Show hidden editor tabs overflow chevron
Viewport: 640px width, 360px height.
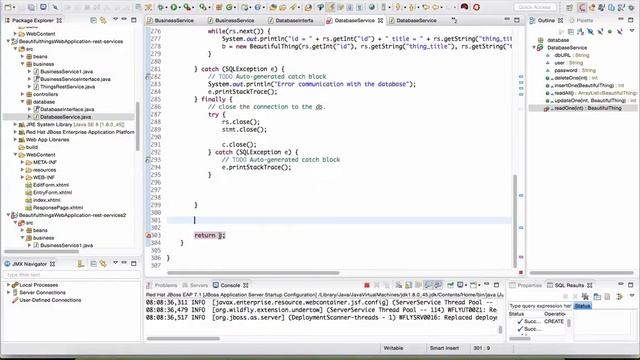[454, 20]
